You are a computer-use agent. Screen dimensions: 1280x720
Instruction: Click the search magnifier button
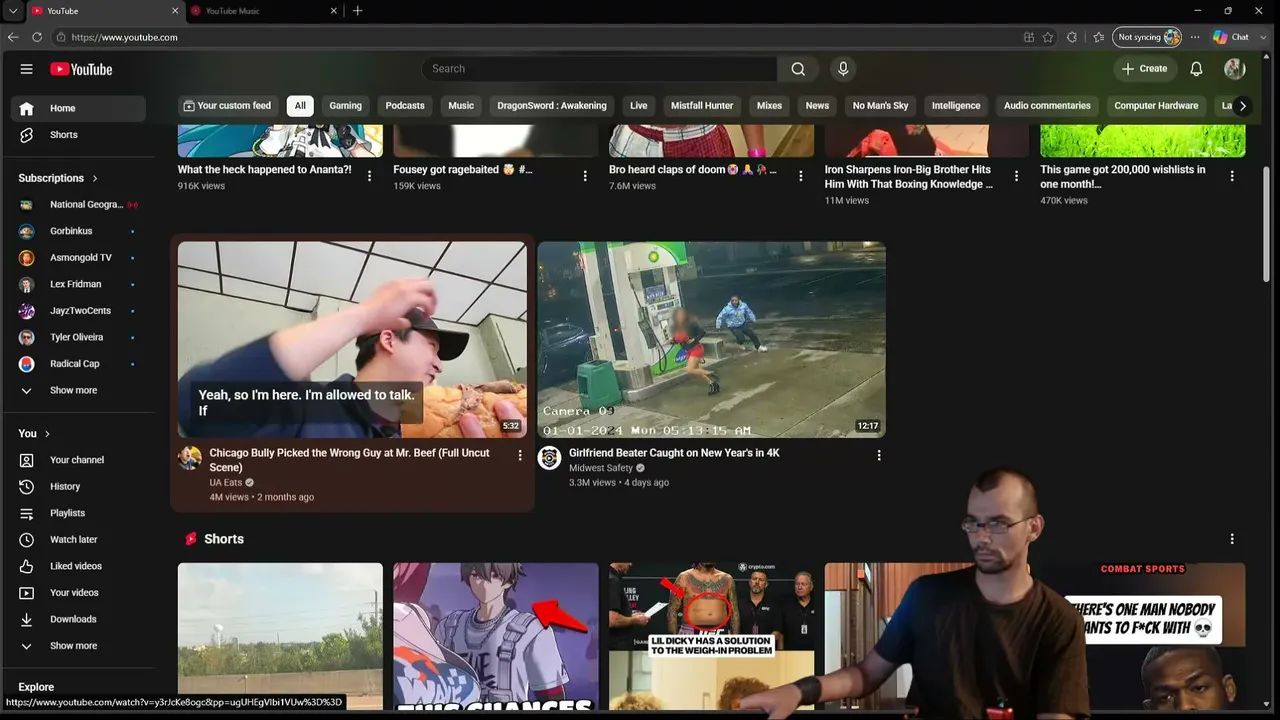(x=798, y=69)
